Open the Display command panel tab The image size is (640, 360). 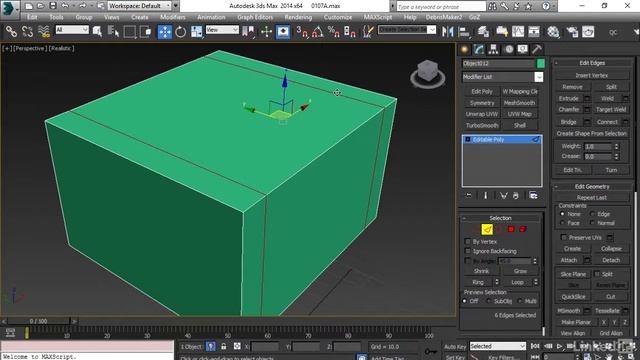(523, 49)
